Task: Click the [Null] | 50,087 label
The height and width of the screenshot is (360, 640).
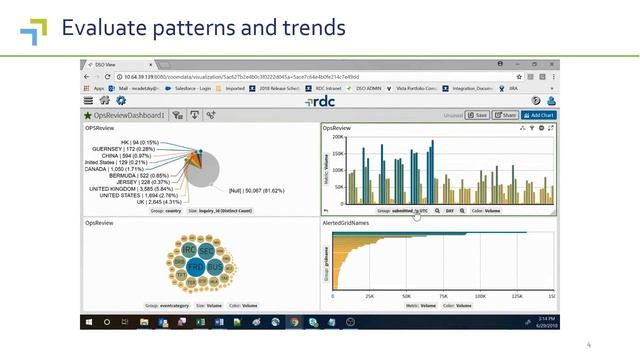Action: point(256,191)
